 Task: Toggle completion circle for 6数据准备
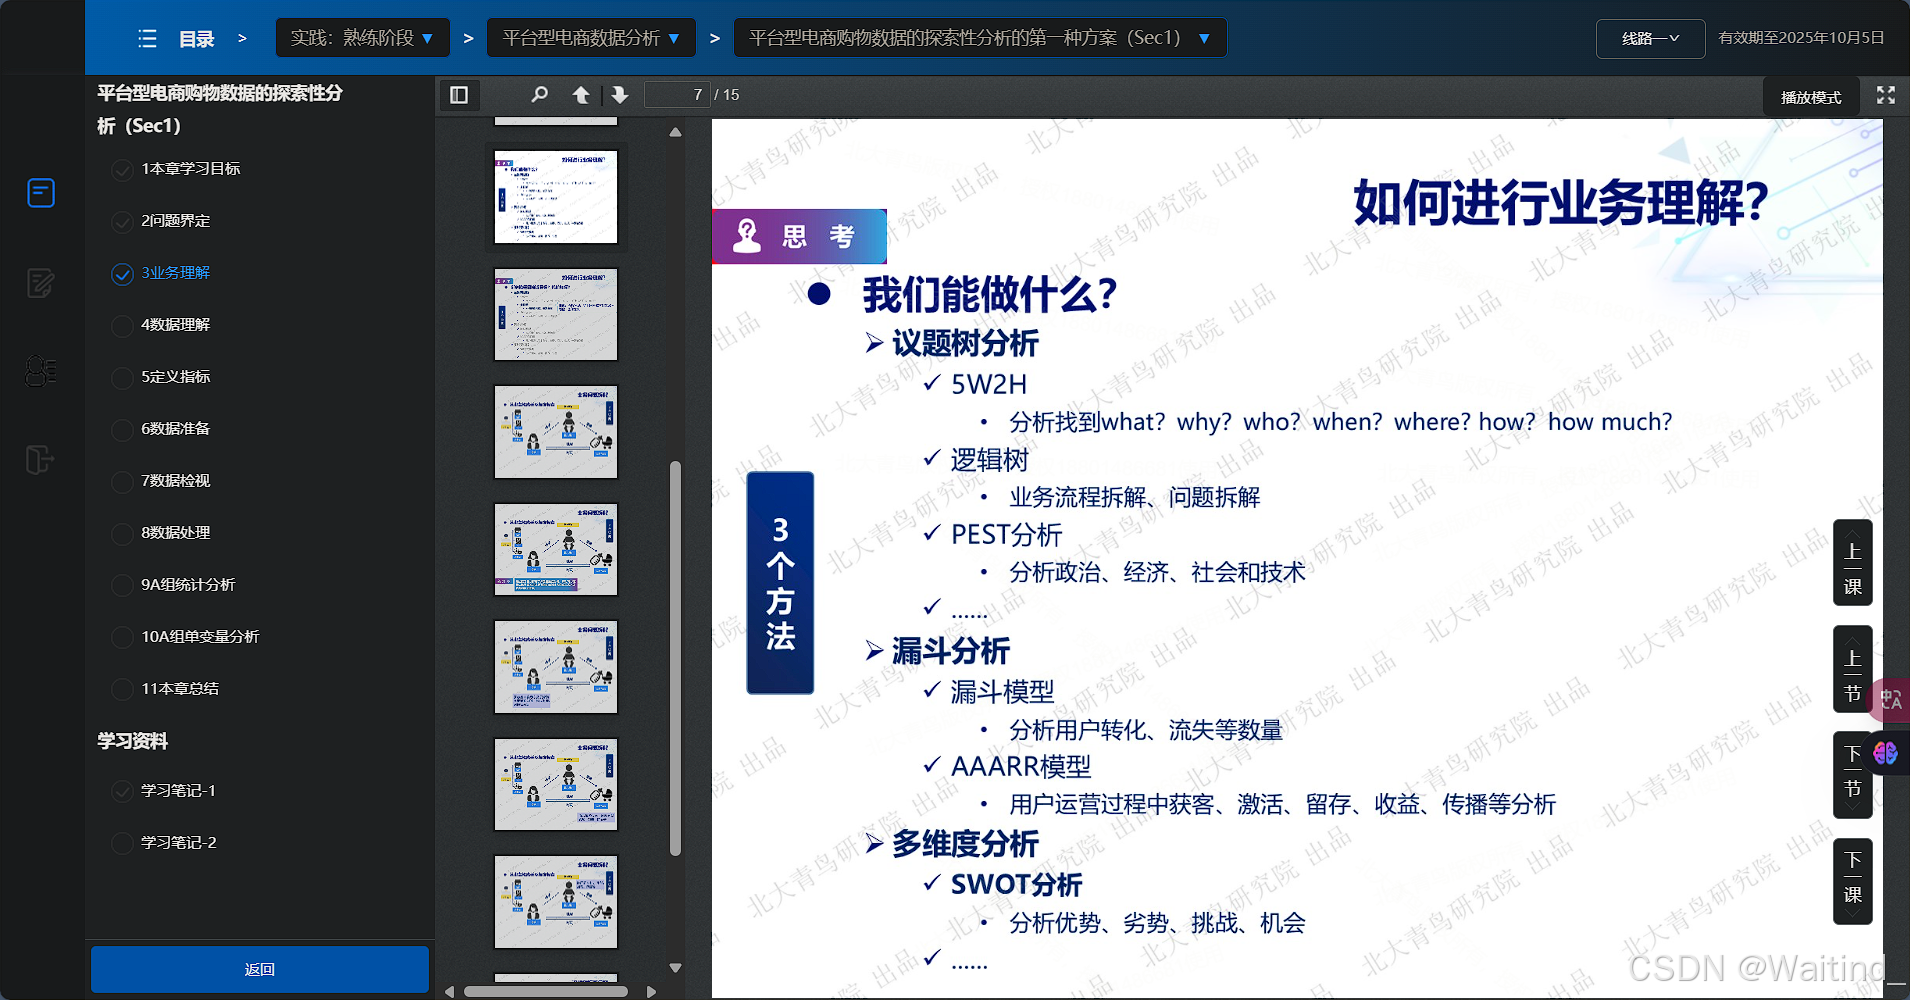pyautogui.click(x=122, y=430)
